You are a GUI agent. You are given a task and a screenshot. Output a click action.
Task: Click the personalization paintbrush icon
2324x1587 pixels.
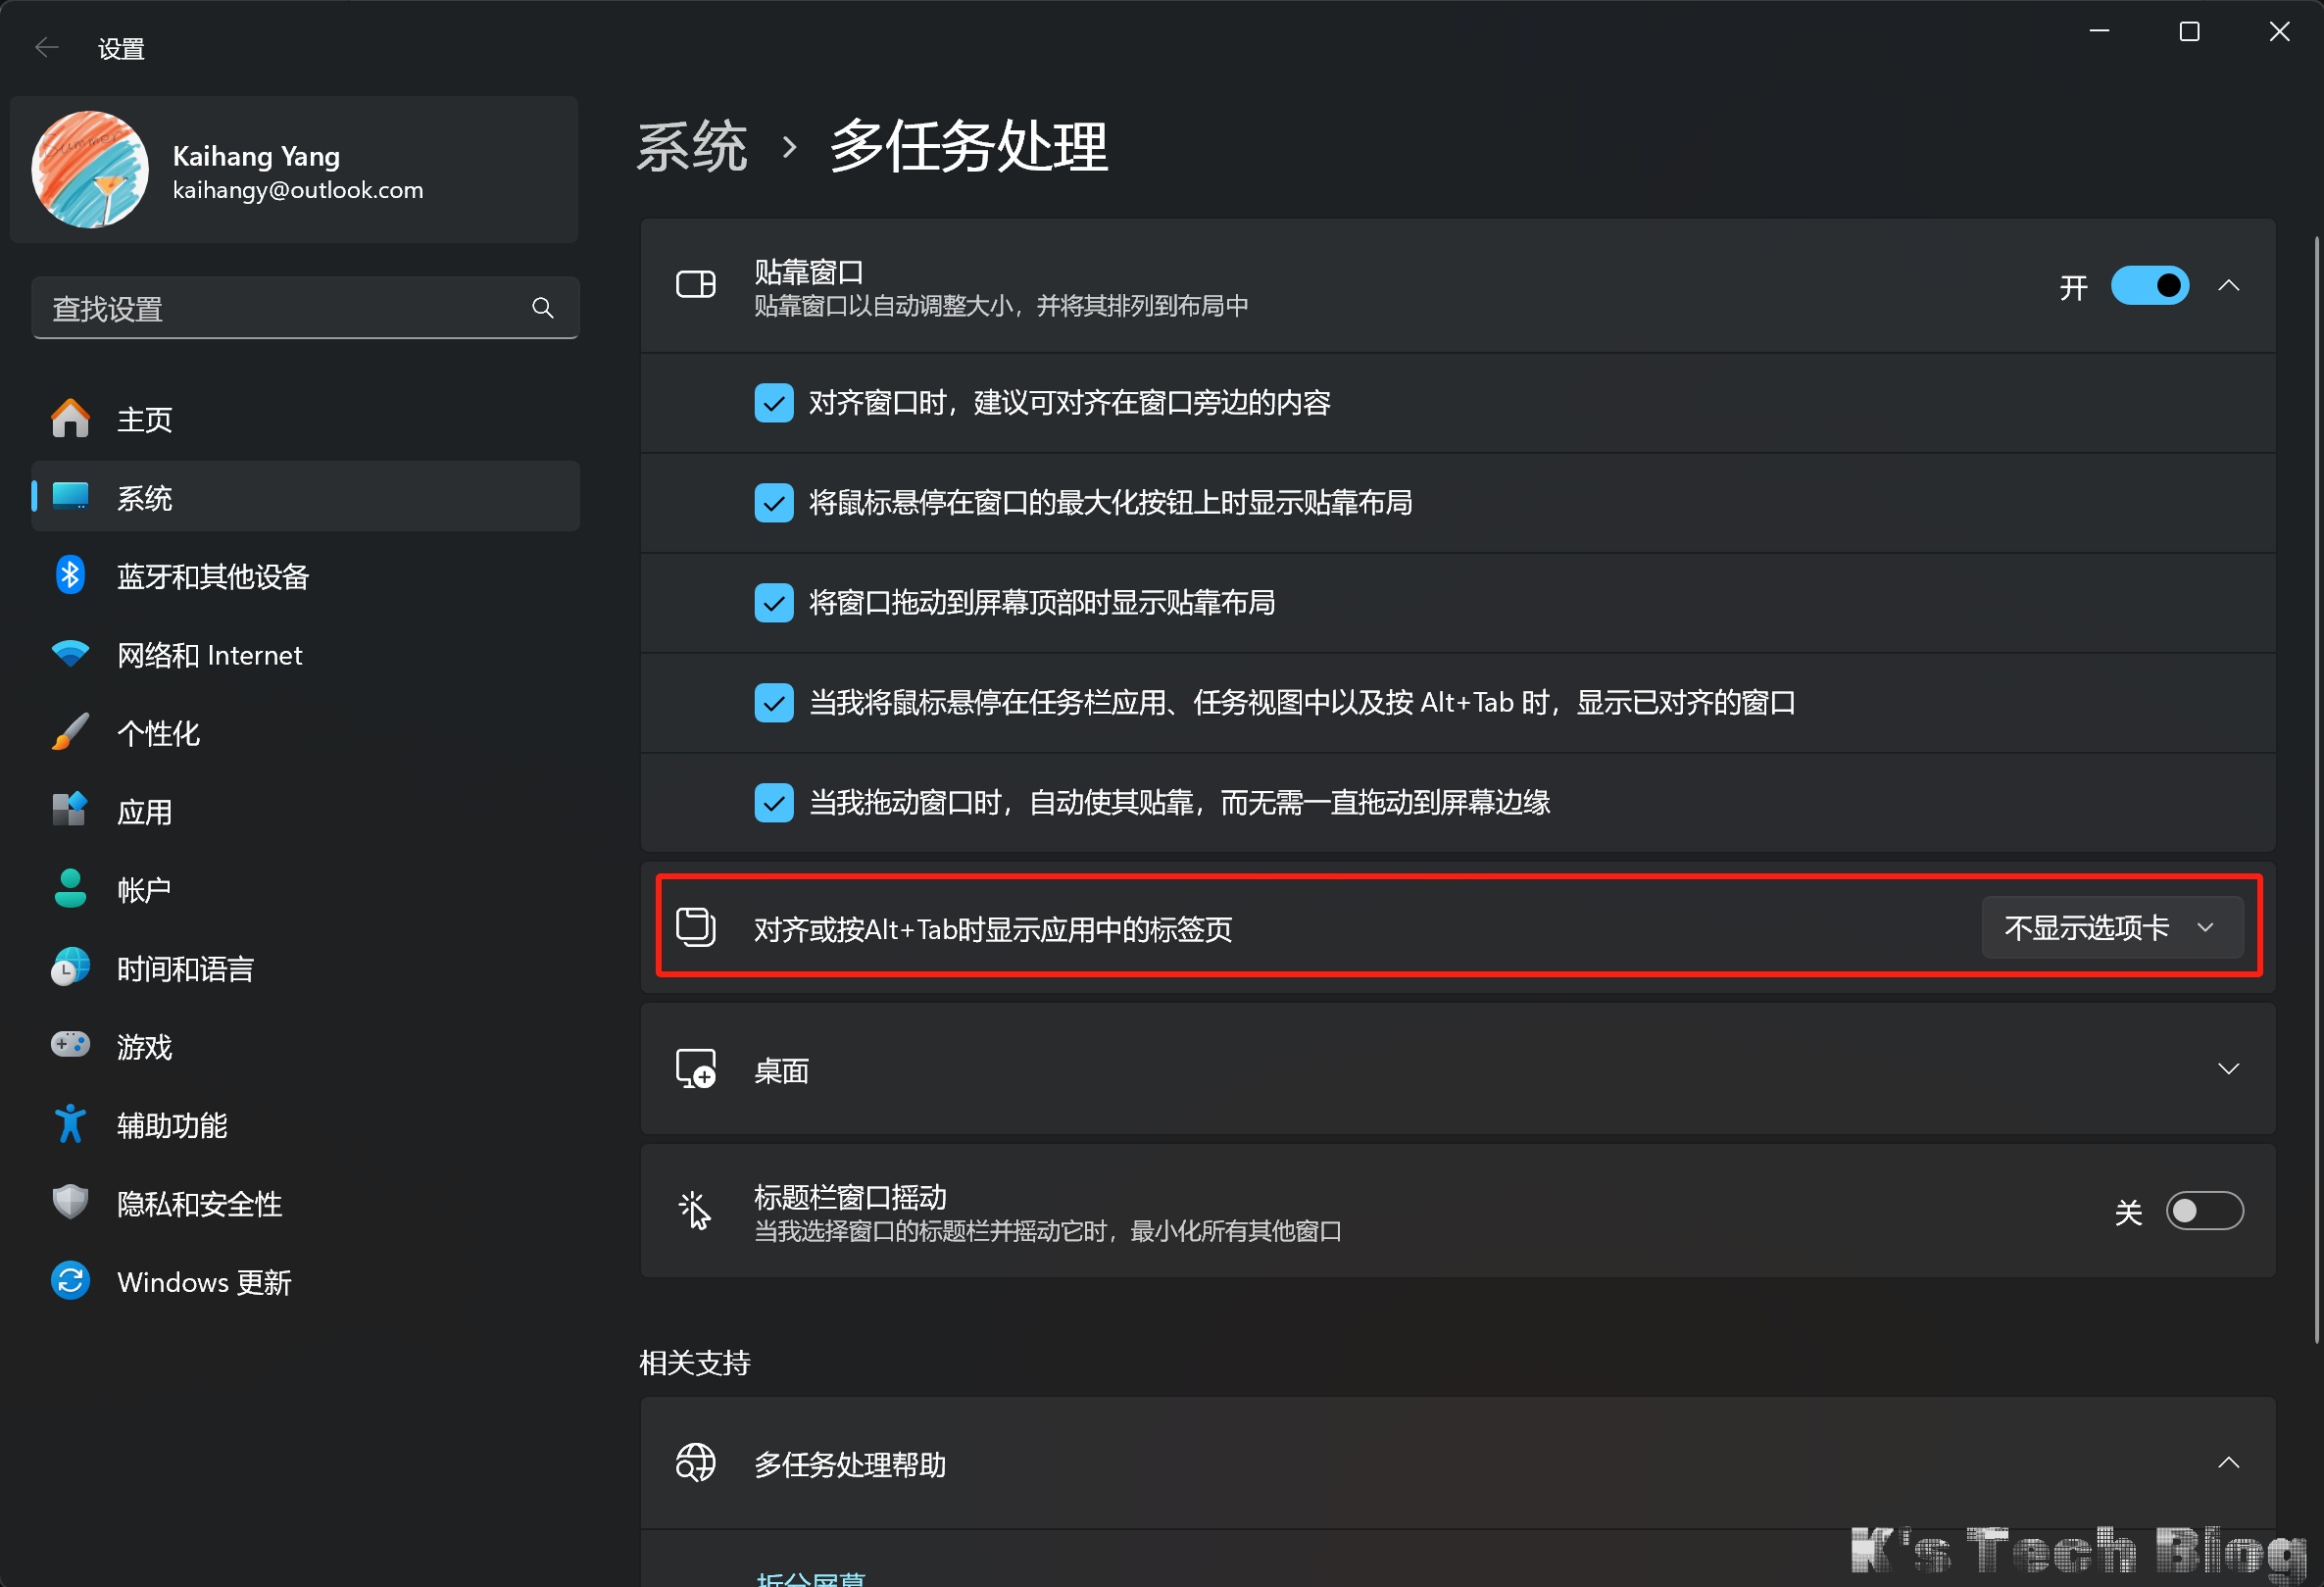tap(70, 732)
